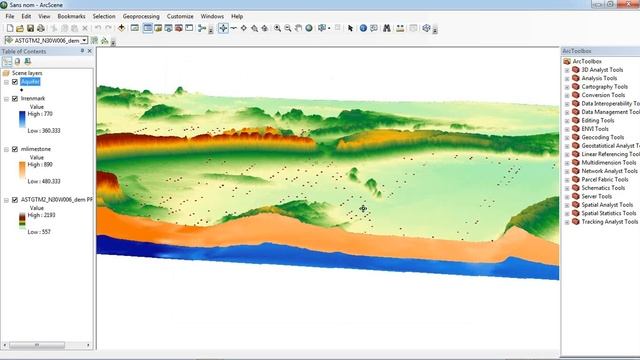Viewport: 640px width, 360px height.
Task: Select the Navigate tool
Action: click(x=223, y=28)
